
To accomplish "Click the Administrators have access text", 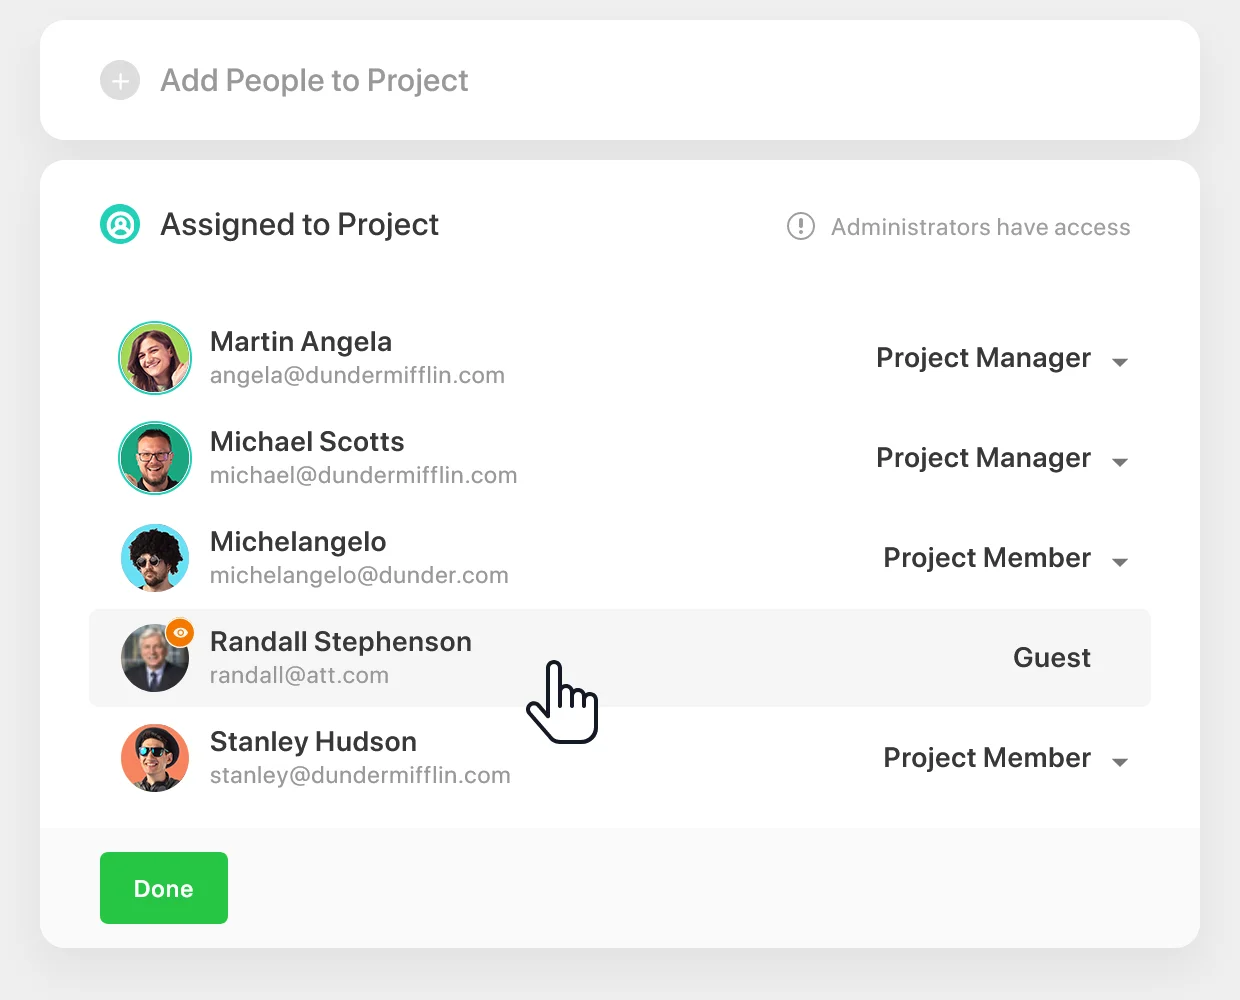I will coord(980,227).
